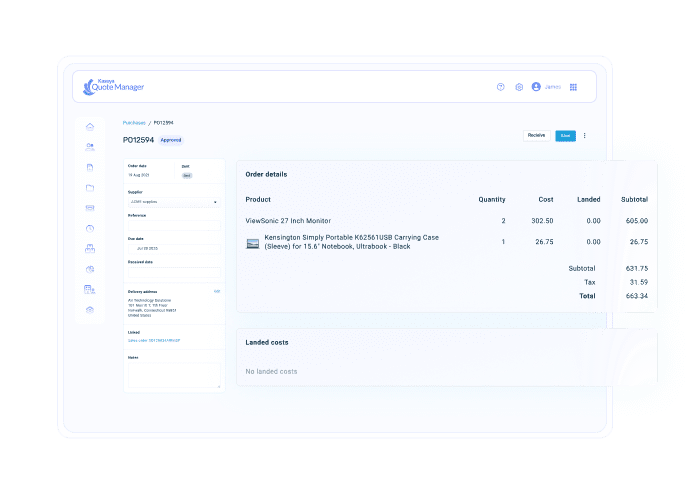This screenshot has height=494, width=694.
Task: Open the three-dot more options menu
Action: pos(585,135)
